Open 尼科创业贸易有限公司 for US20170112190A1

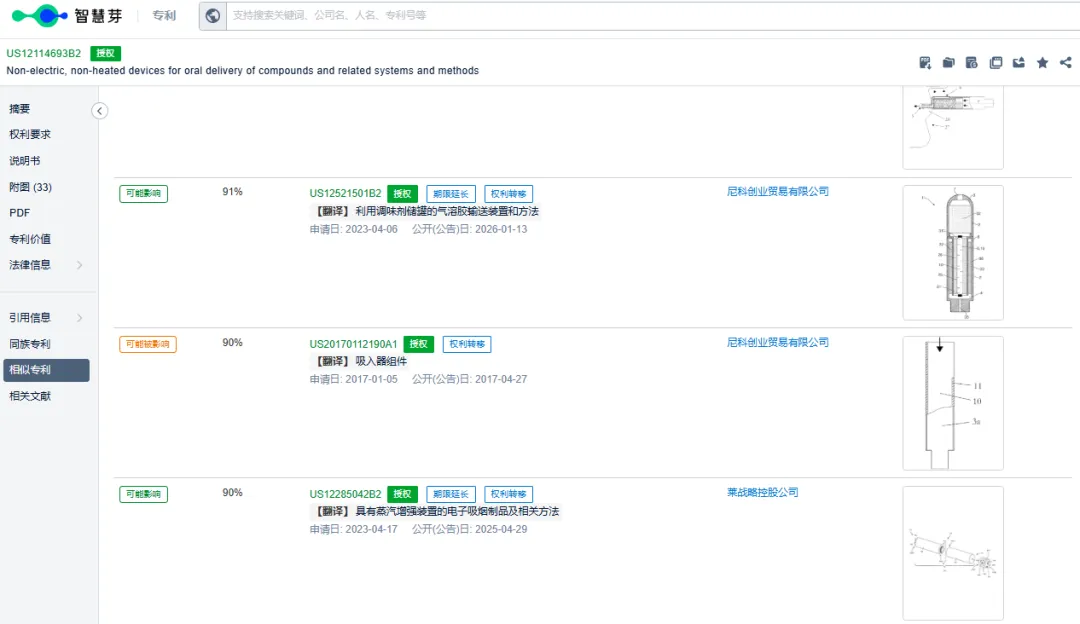pyautogui.click(x=778, y=342)
